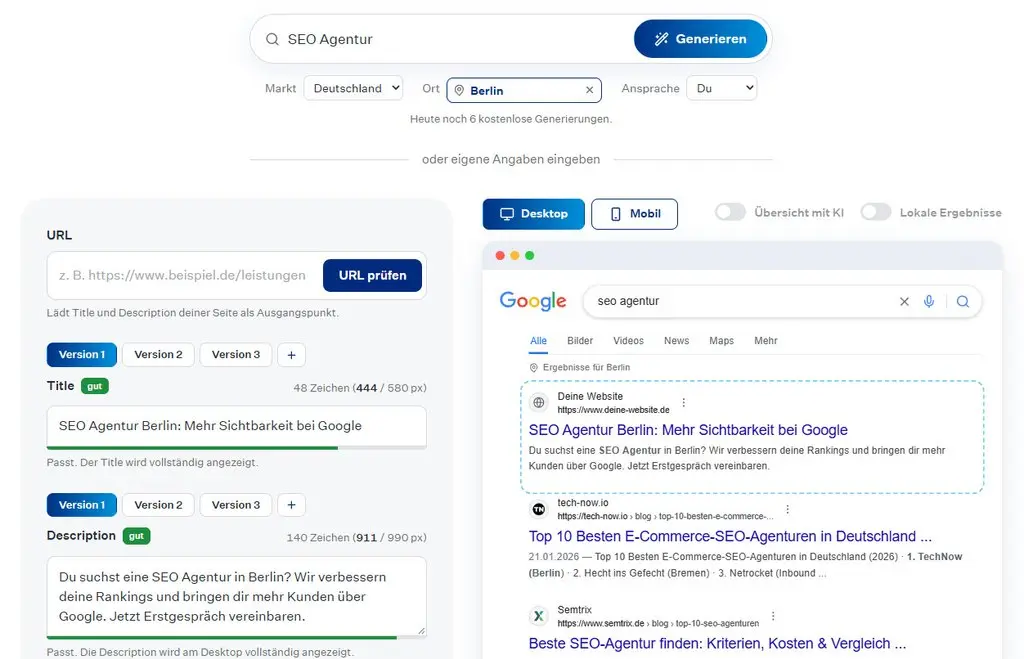Image resolution: width=1024 pixels, height=659 pixels.
Task: Open the Alle tab in Google preview
Action: click(538, 341)
